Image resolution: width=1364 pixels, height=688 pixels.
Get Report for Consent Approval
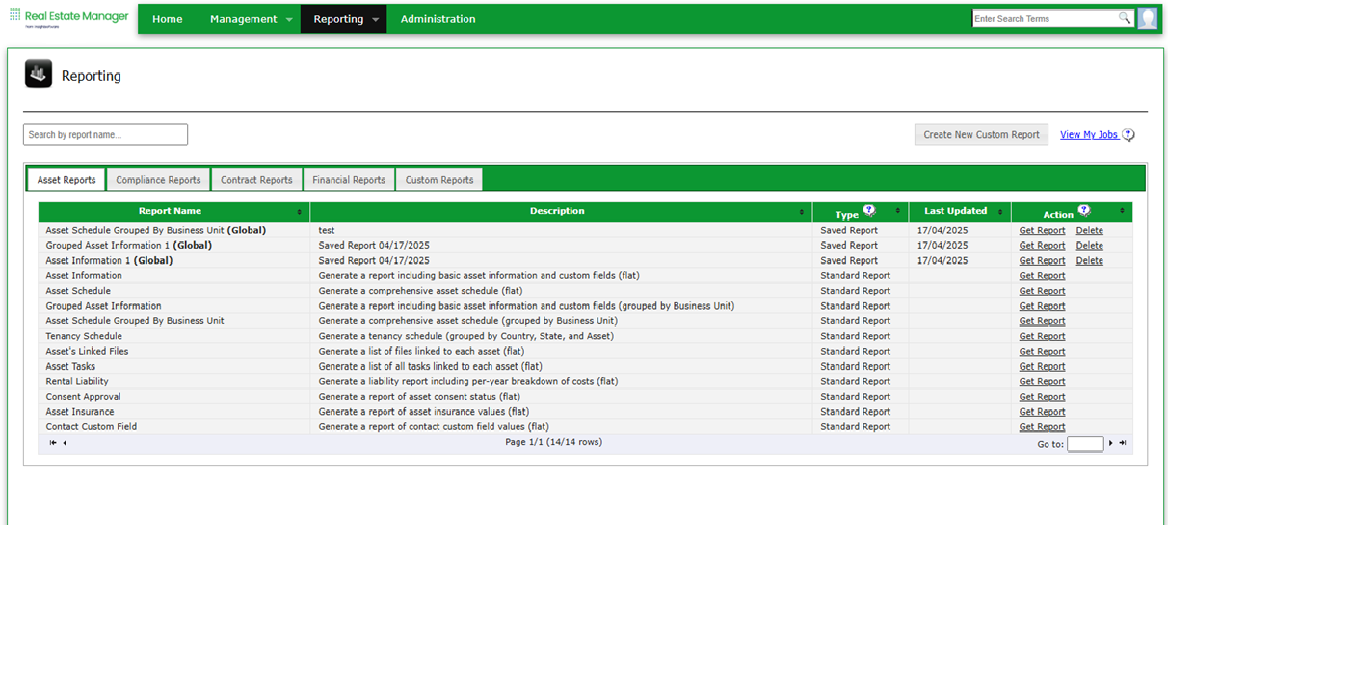point(1042,396)
